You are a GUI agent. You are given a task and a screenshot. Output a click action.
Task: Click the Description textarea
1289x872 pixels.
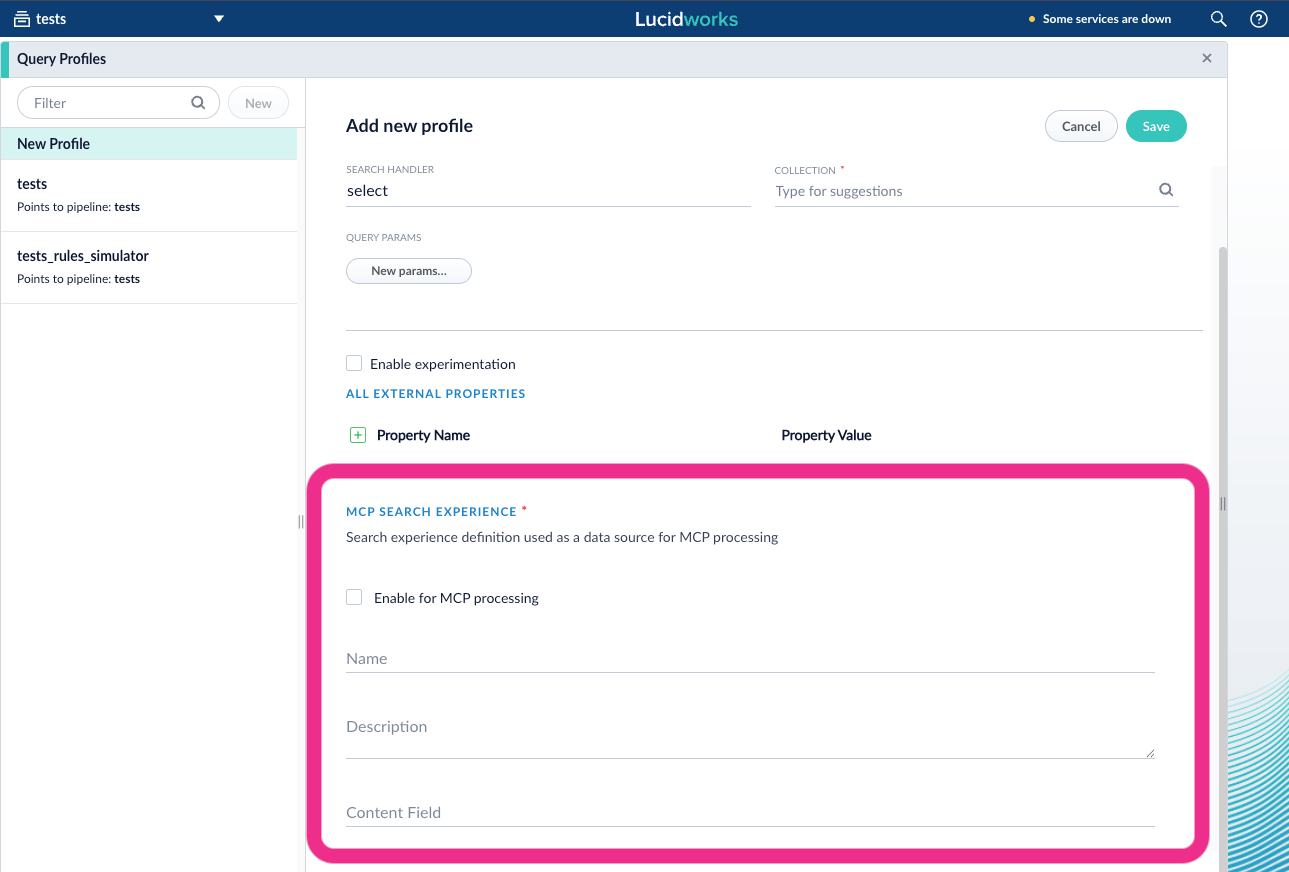pos(750,734)
